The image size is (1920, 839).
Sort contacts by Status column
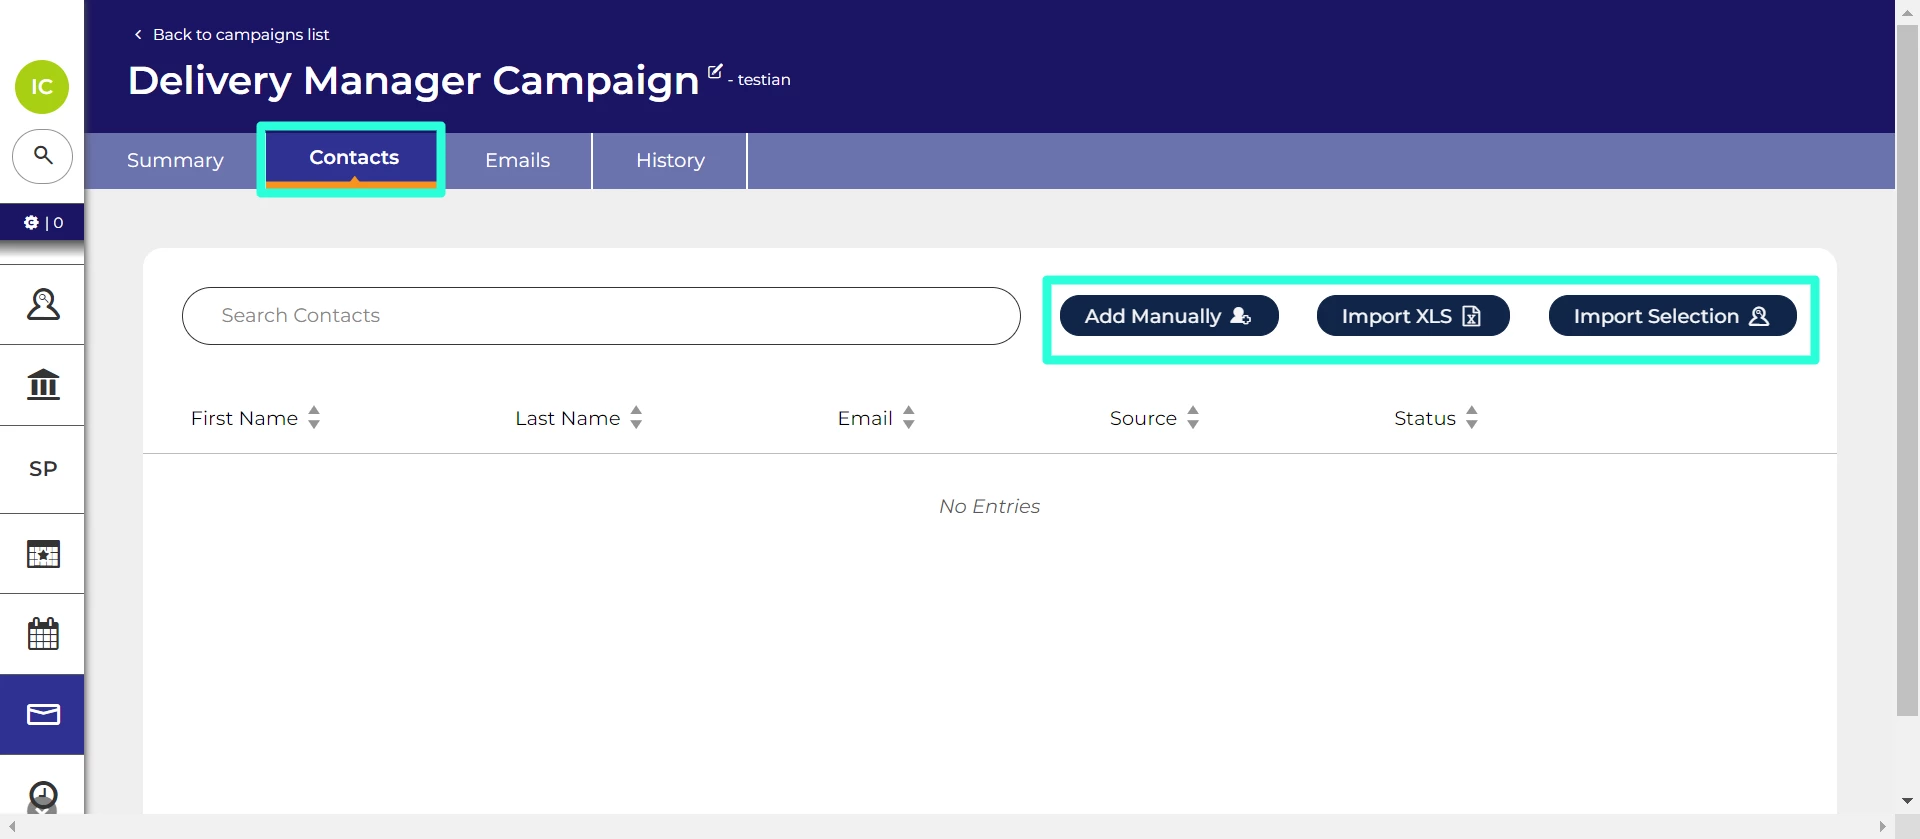click(1471, 418)
